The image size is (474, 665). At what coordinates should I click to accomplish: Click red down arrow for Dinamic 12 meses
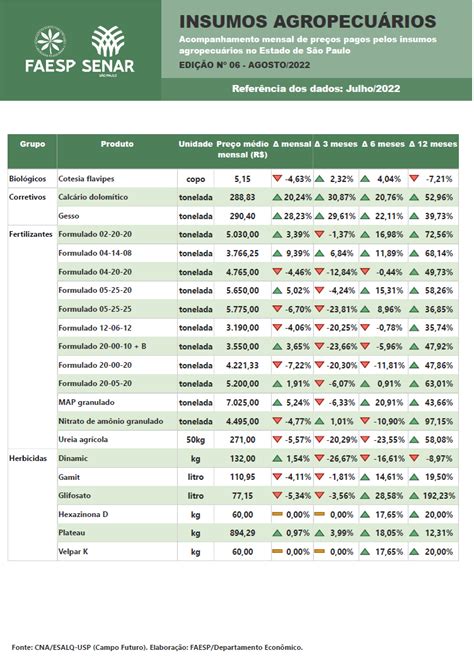tap(414, 458)
